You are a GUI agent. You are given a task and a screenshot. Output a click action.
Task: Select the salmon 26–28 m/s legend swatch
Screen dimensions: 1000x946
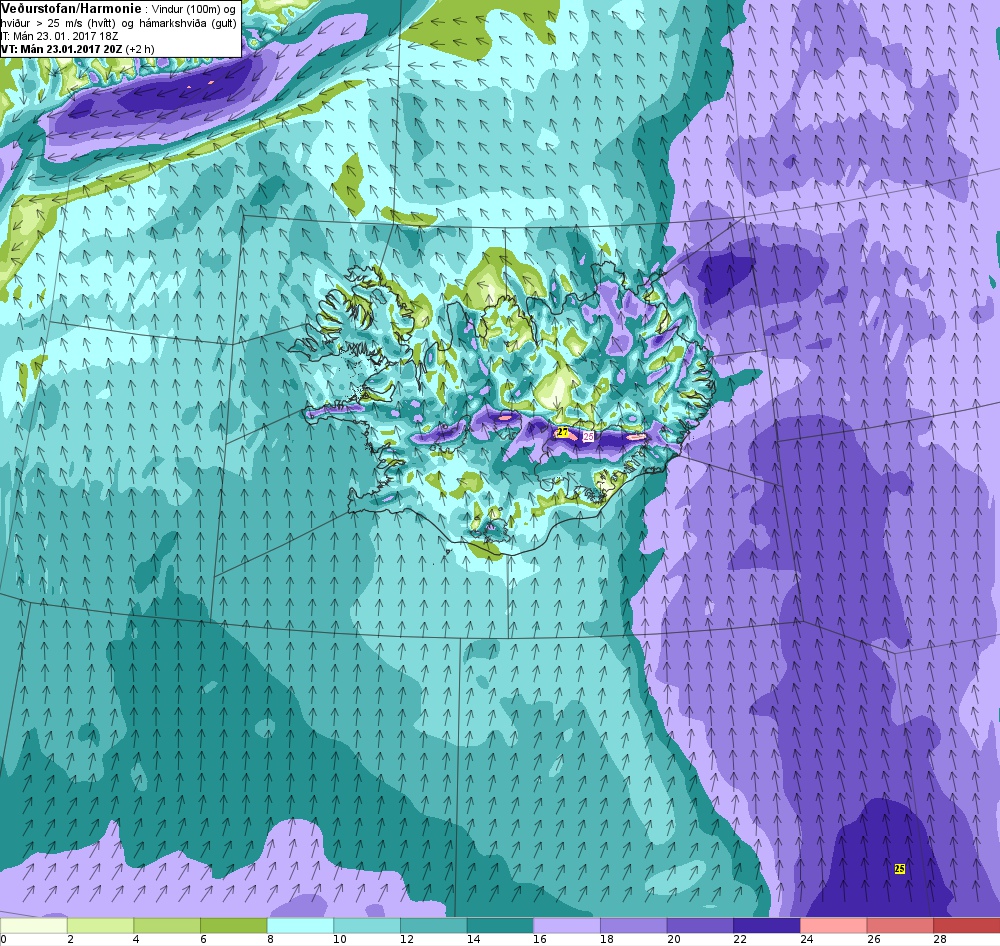pos(900,926)
